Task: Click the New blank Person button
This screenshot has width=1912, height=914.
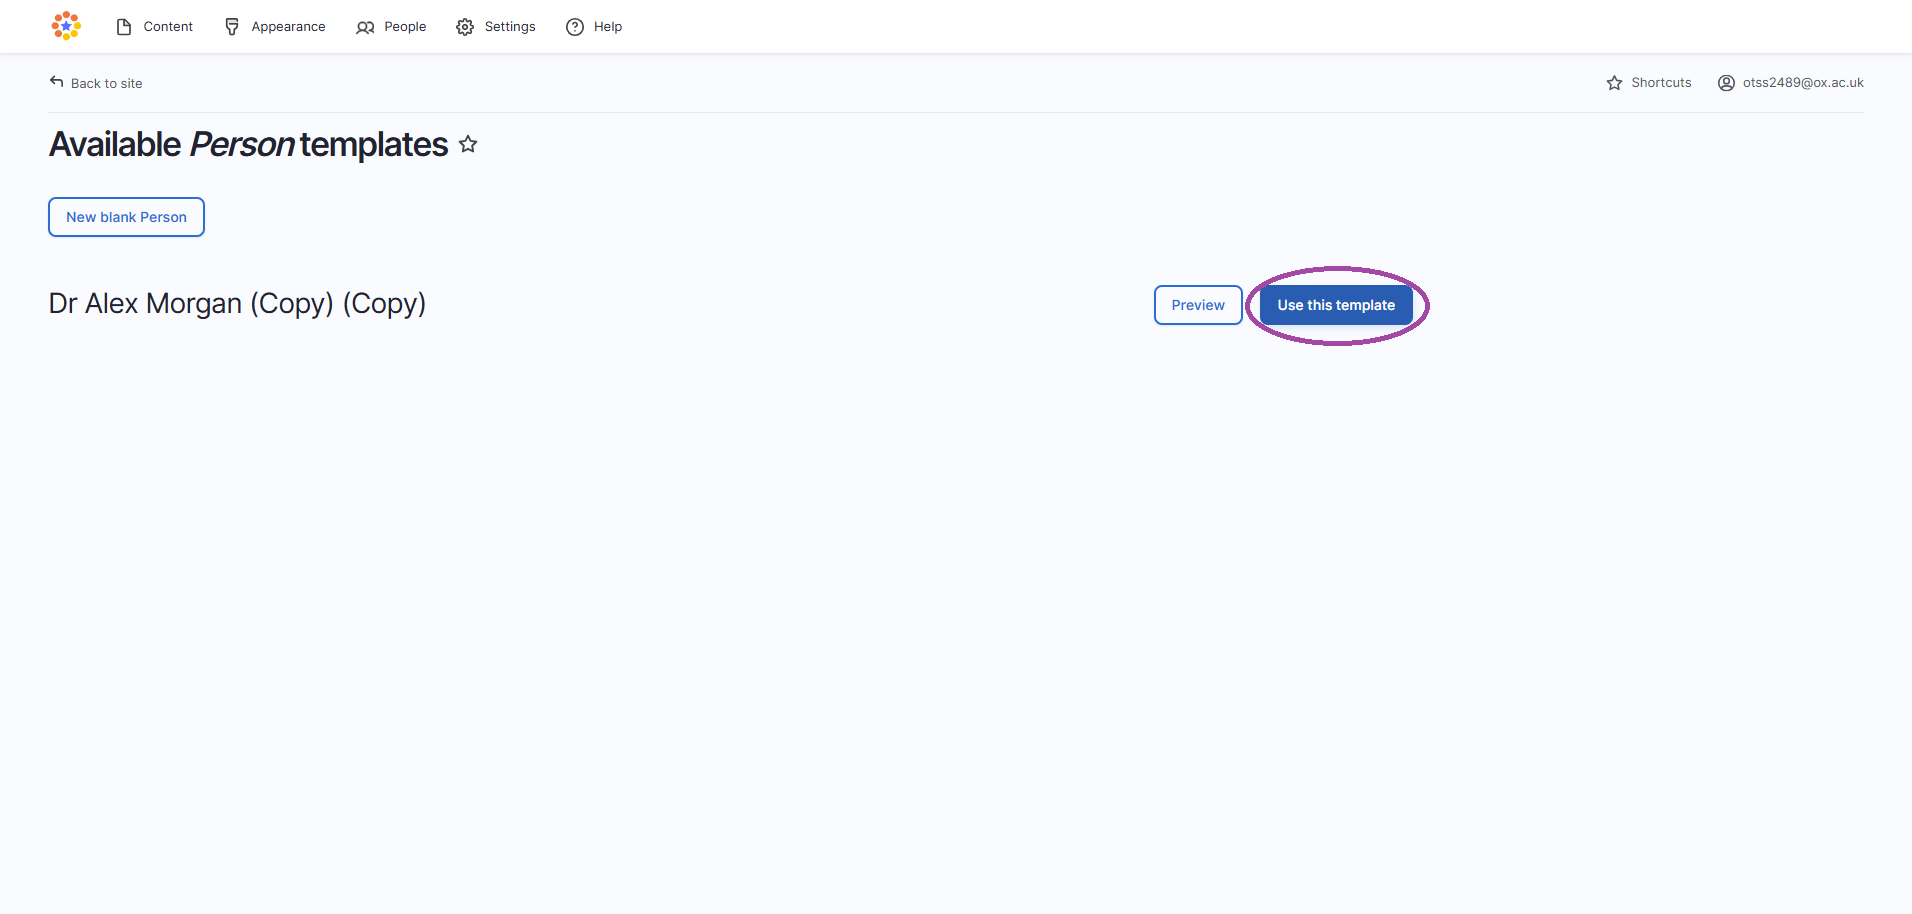Action: (126, 216)
